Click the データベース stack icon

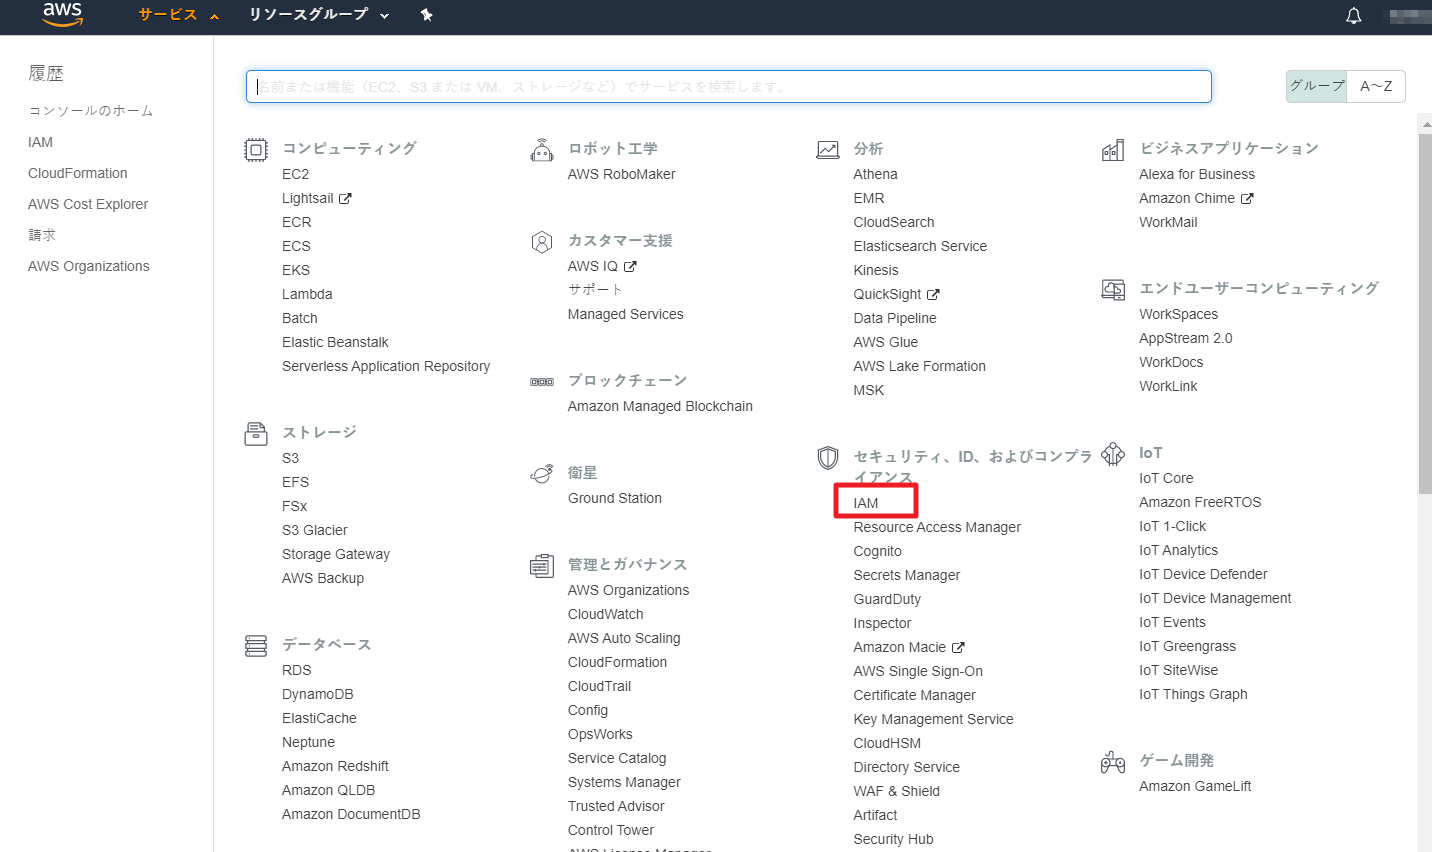pos(256,646)
